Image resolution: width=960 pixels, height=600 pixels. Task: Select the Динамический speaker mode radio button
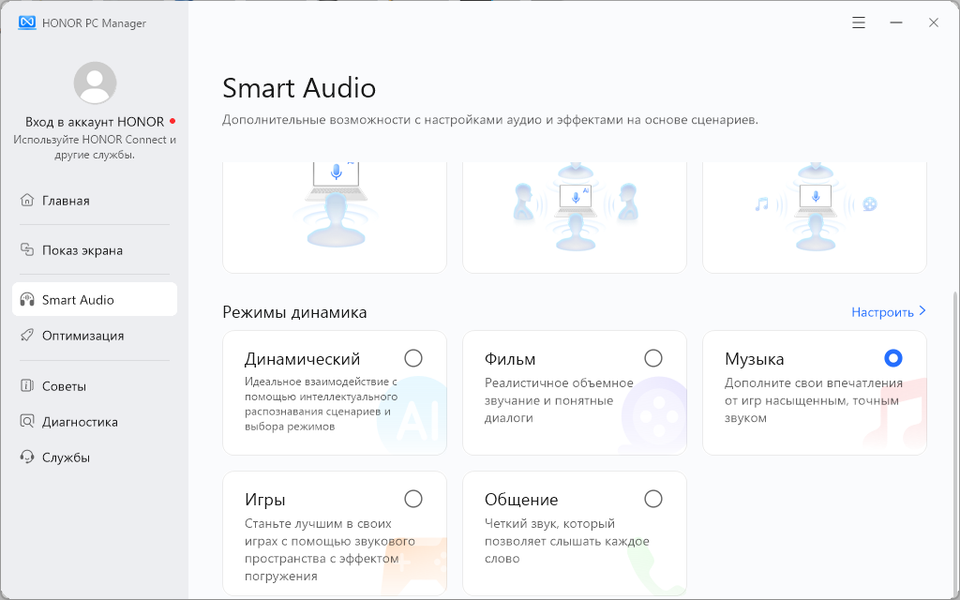(x=413, y=358)
